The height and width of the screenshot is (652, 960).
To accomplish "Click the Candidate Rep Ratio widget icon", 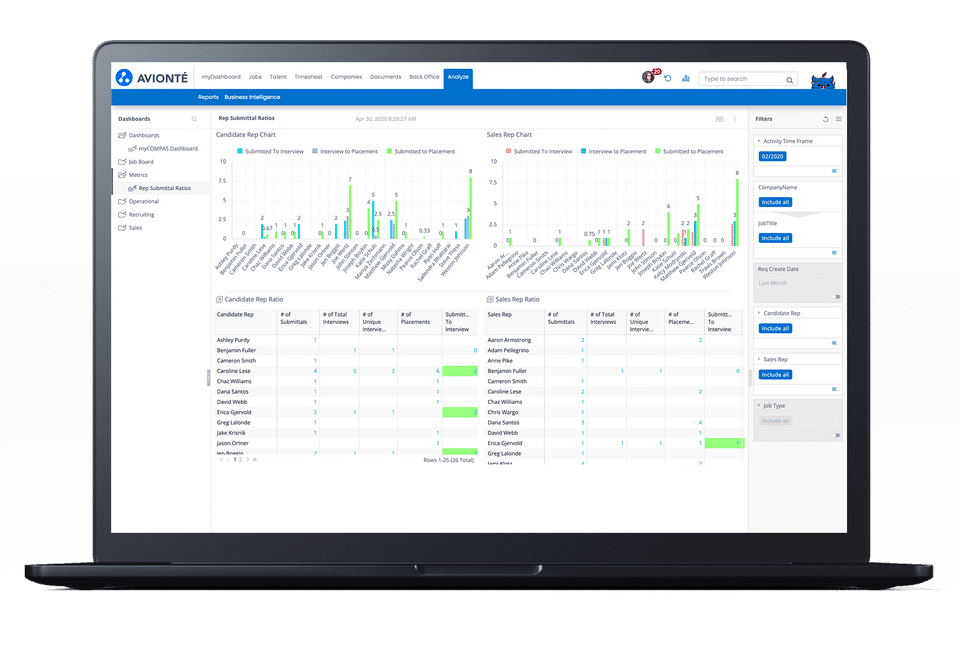I will tap(219, 299).
